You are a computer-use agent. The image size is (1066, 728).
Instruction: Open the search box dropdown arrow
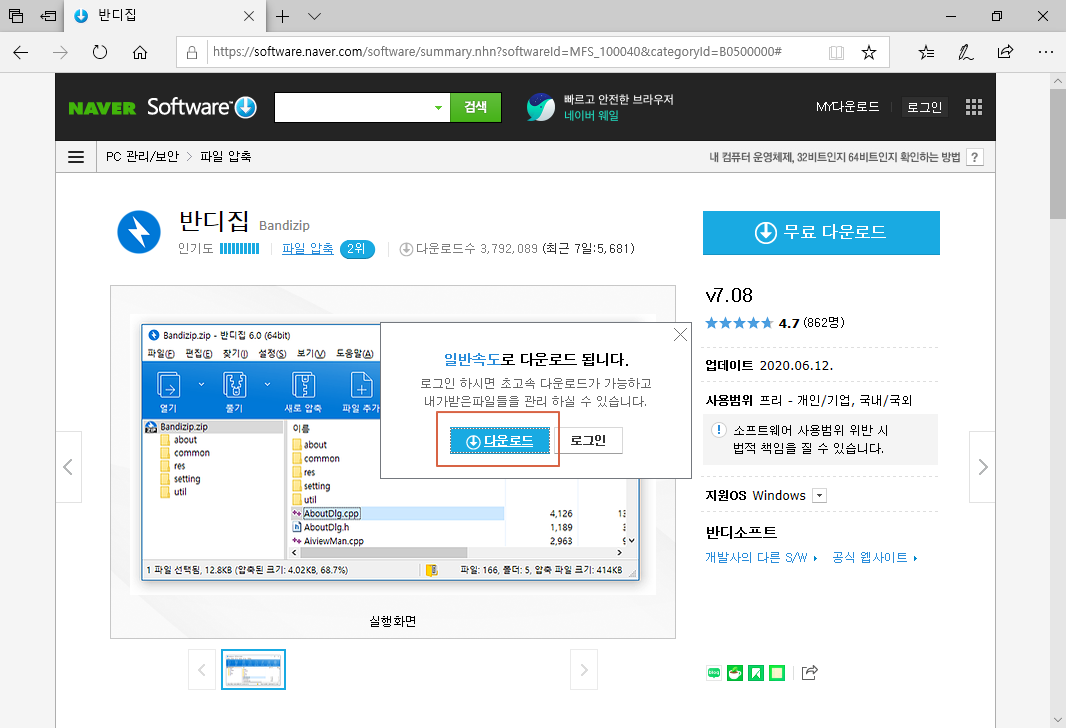pyautogui.click(x=439, y=107)
